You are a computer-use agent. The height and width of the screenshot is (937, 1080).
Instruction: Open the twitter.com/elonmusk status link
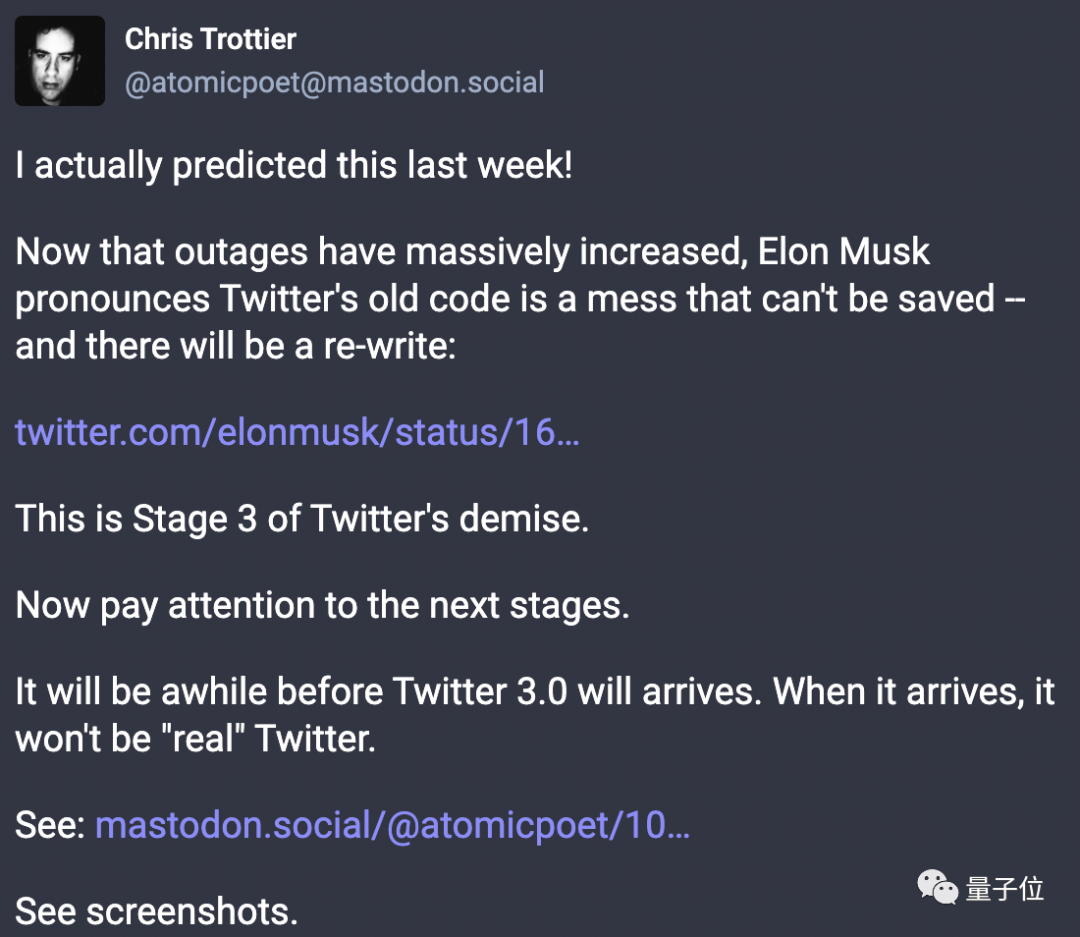[x=297, y=432]
